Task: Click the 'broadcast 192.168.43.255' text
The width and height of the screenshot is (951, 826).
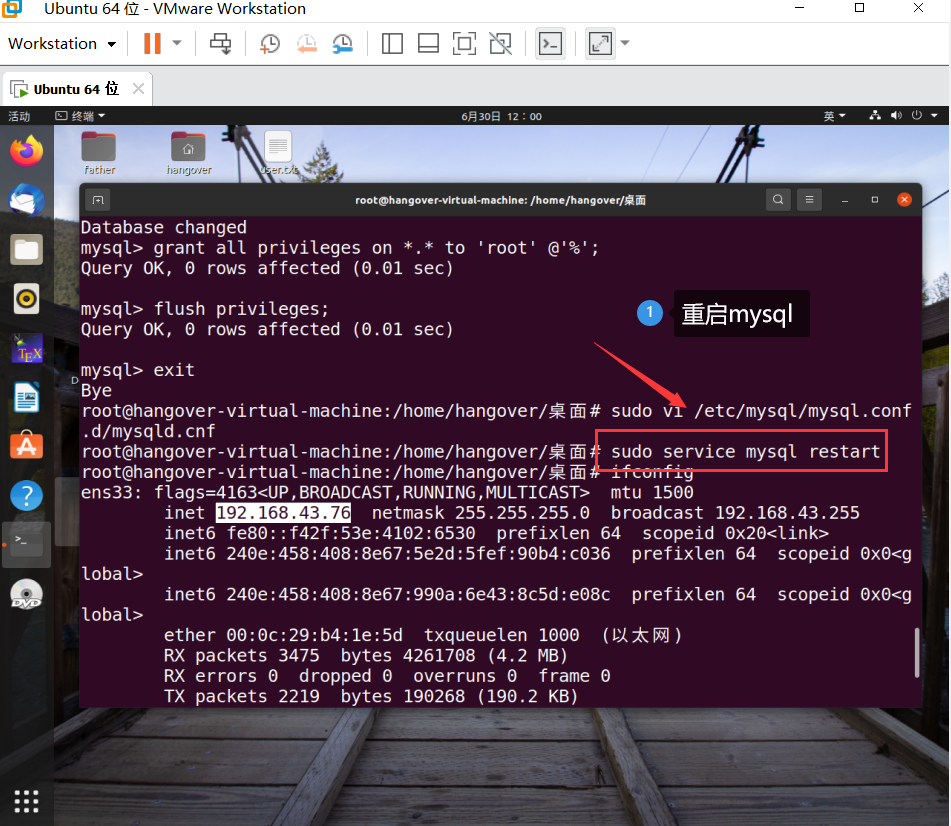Action: [x=735, y=513]
